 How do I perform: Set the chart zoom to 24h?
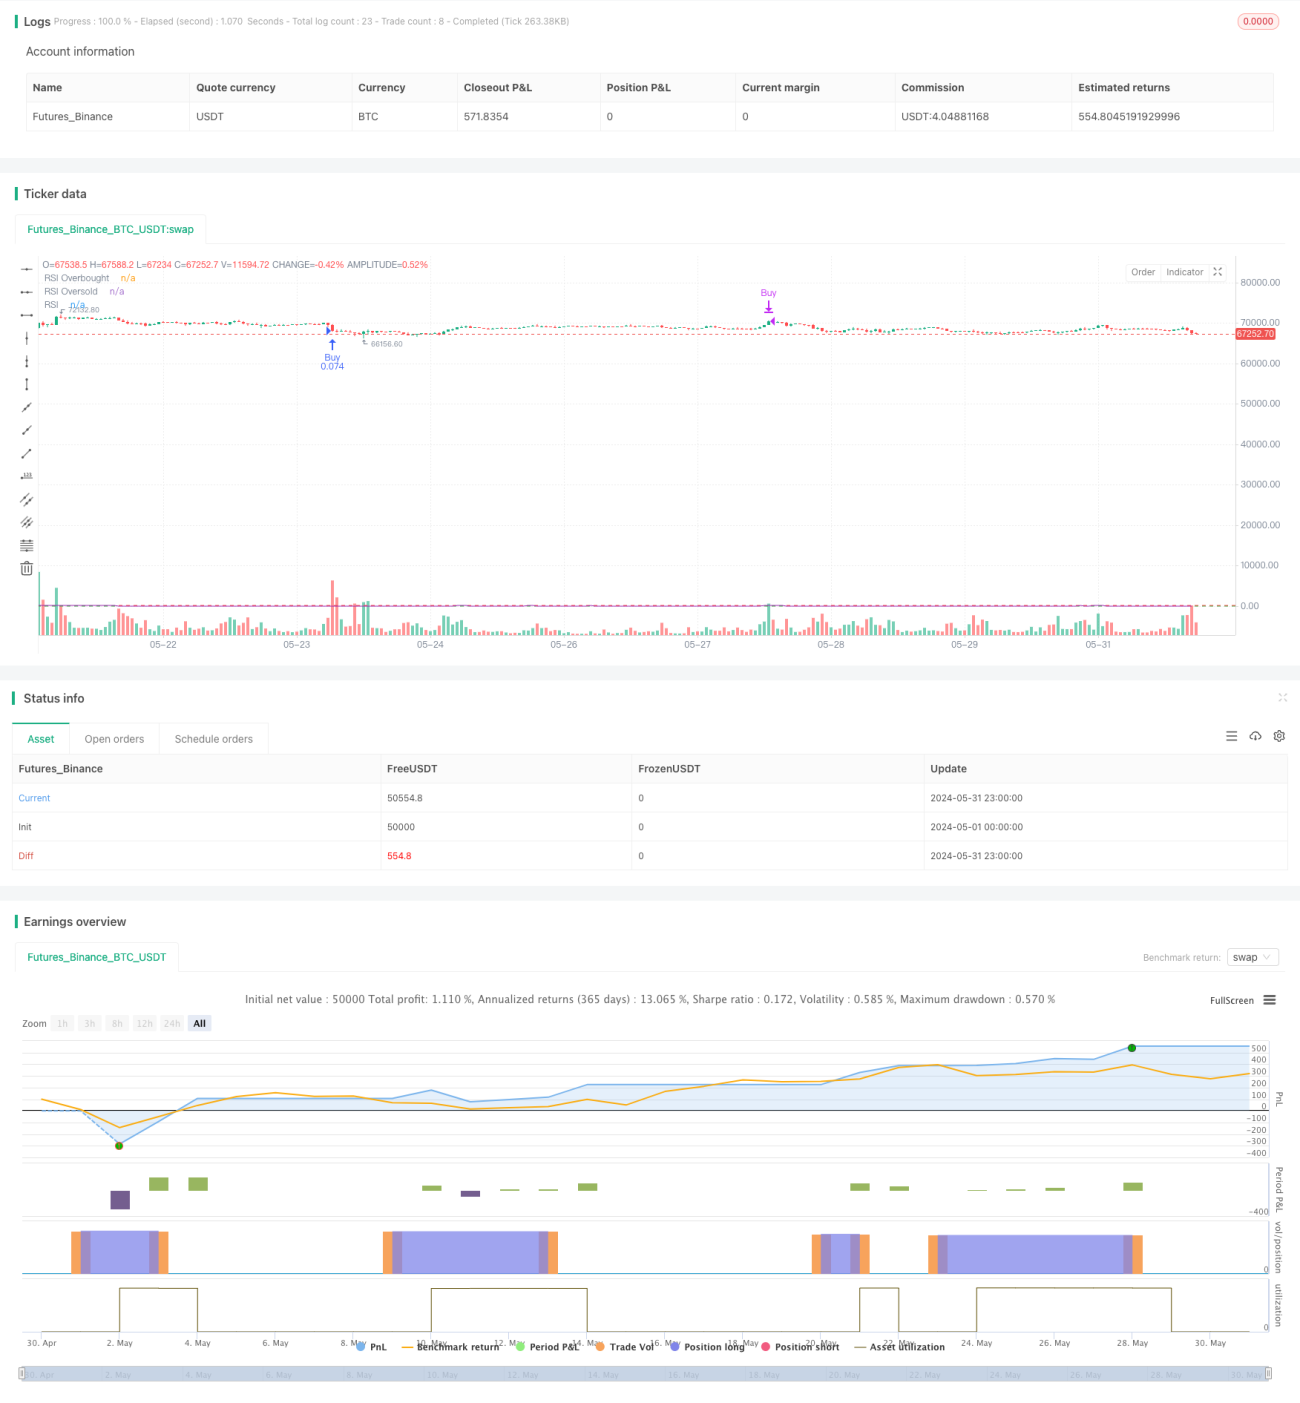[x=172, y=1023]
